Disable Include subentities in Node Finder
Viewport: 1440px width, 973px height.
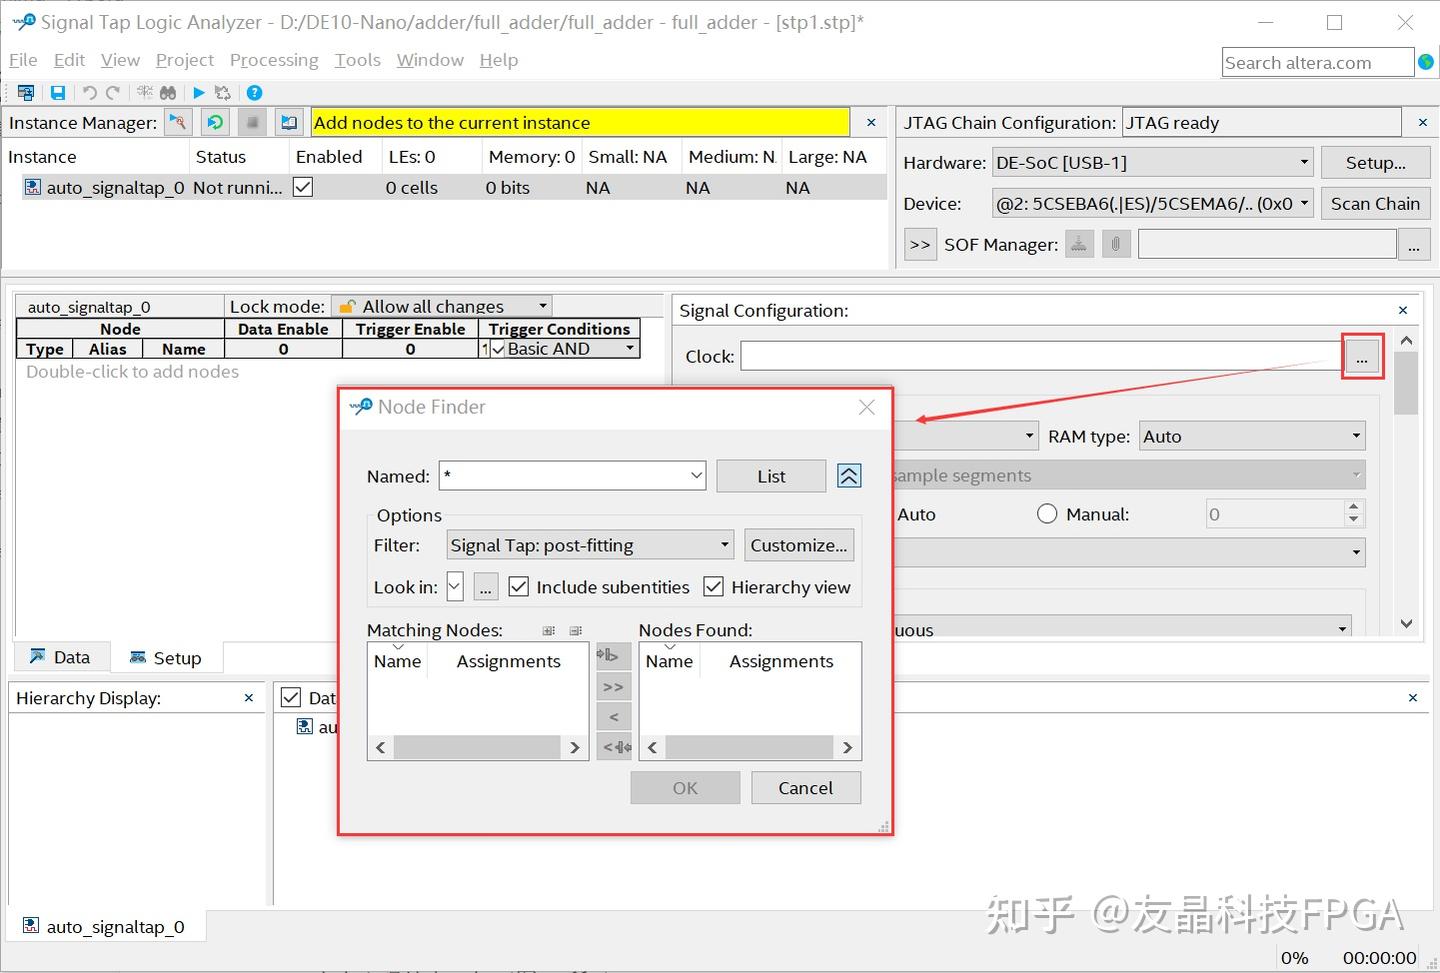519,586
